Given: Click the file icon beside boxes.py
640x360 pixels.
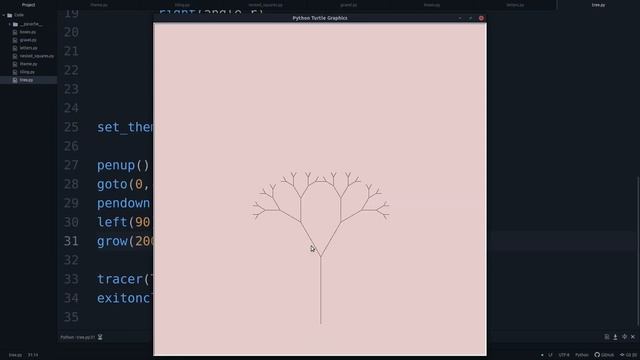Looking at the screenshot, I should pos(15,32).
